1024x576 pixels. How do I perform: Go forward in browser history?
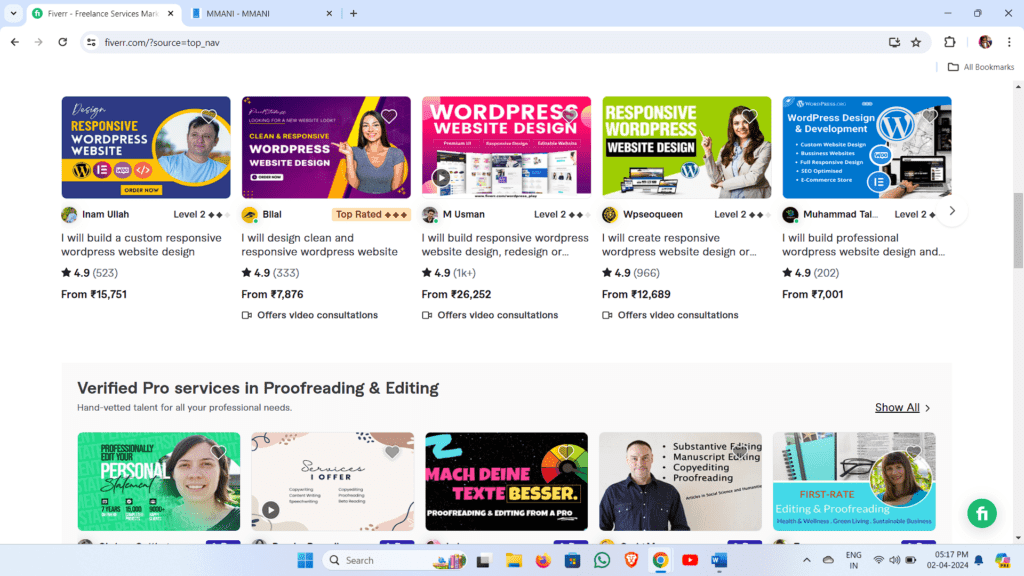pyautogui.click(x=39, y=42)
